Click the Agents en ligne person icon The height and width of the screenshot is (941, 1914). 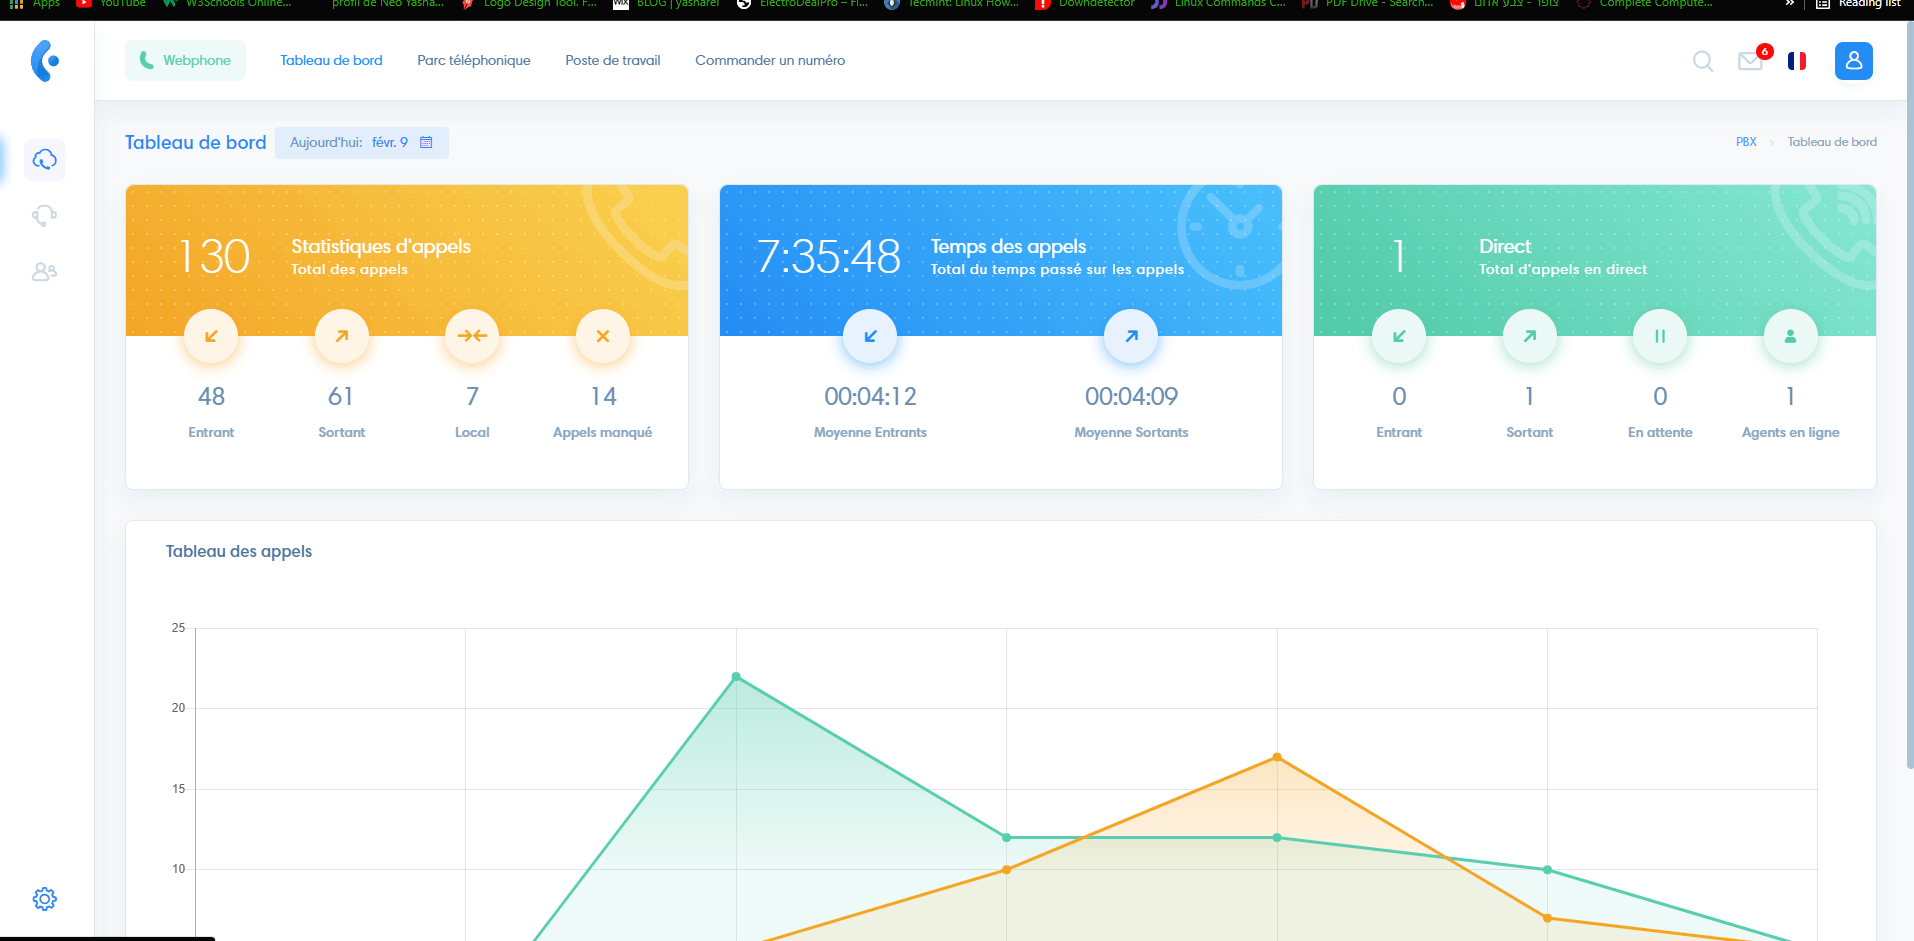[1790, 336]
